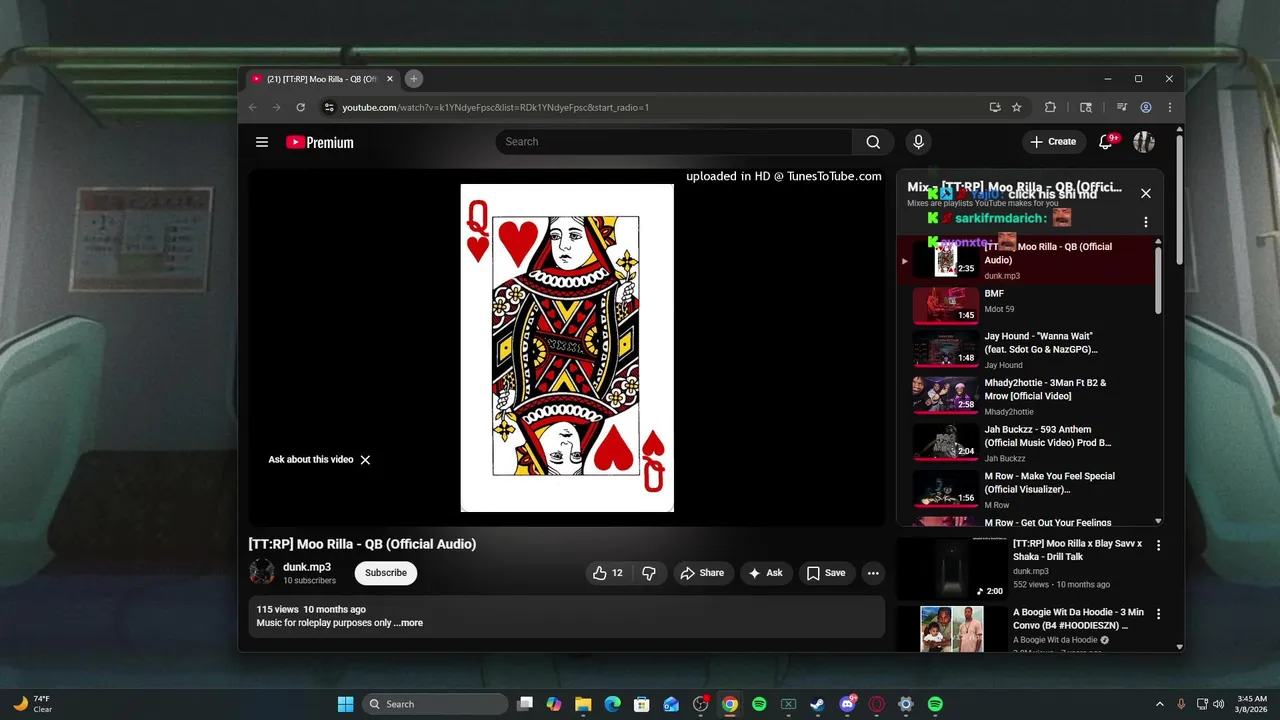This screenshot has height=720, width=1280.
Task: Open more actions ellipsis below video
Action: [x=873, y=573]
